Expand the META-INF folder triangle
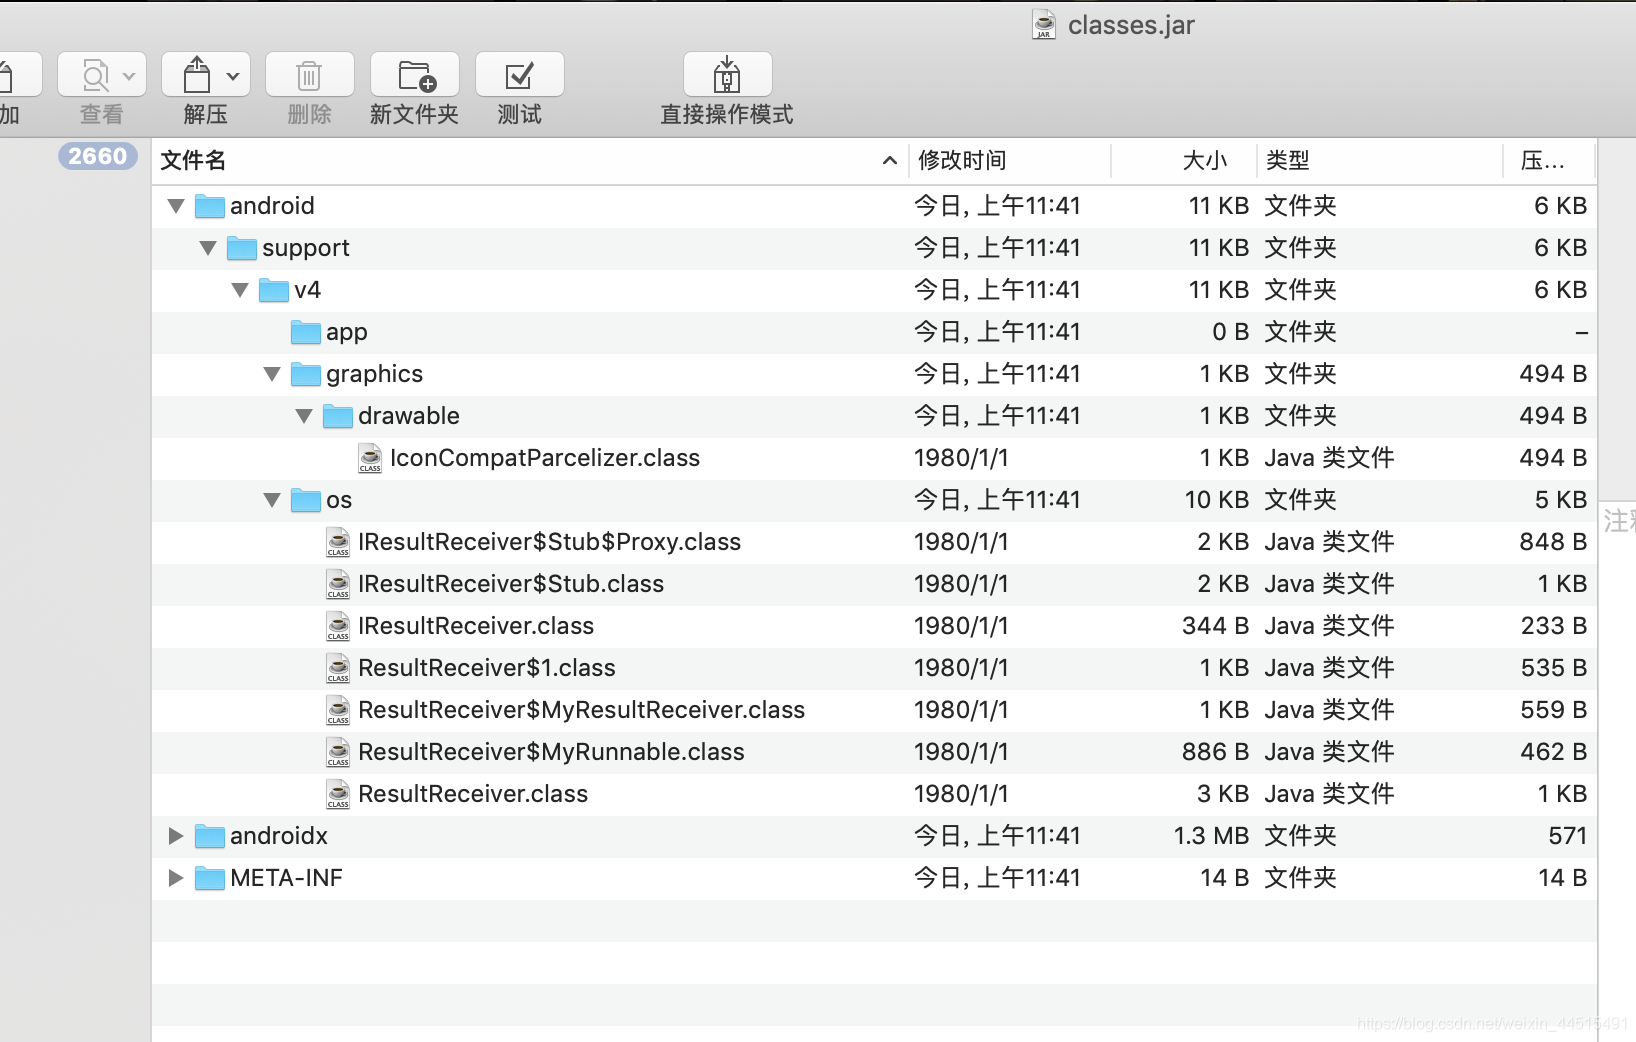 pos(176,878)
